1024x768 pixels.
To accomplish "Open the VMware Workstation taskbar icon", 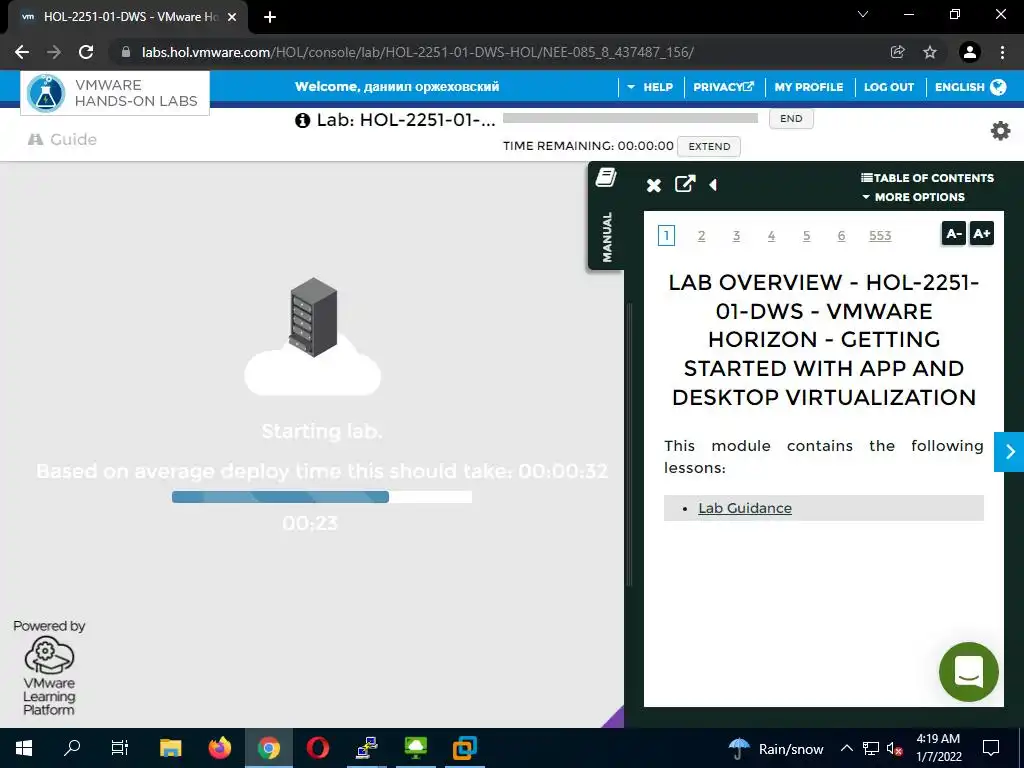I will click(464, 748).
